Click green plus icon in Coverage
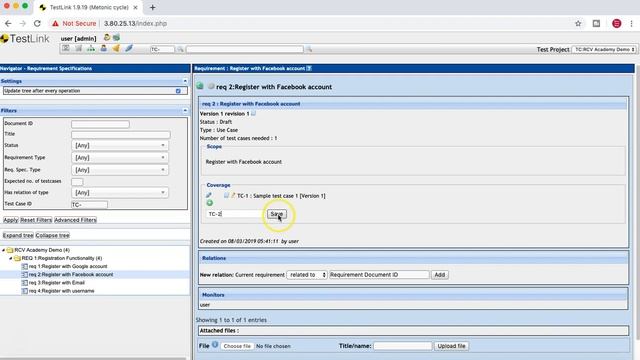Viewport: 640px width, 360px height. [209, 203]
